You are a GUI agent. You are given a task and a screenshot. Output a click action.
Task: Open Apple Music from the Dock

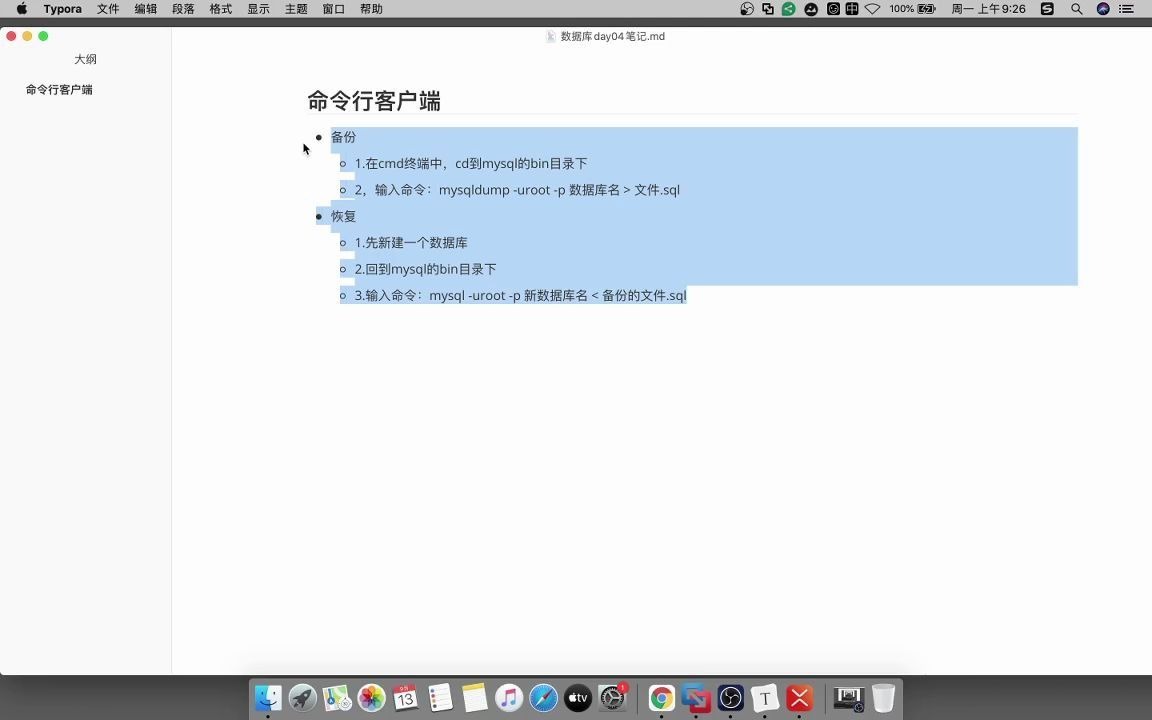(x=509, y=698)
